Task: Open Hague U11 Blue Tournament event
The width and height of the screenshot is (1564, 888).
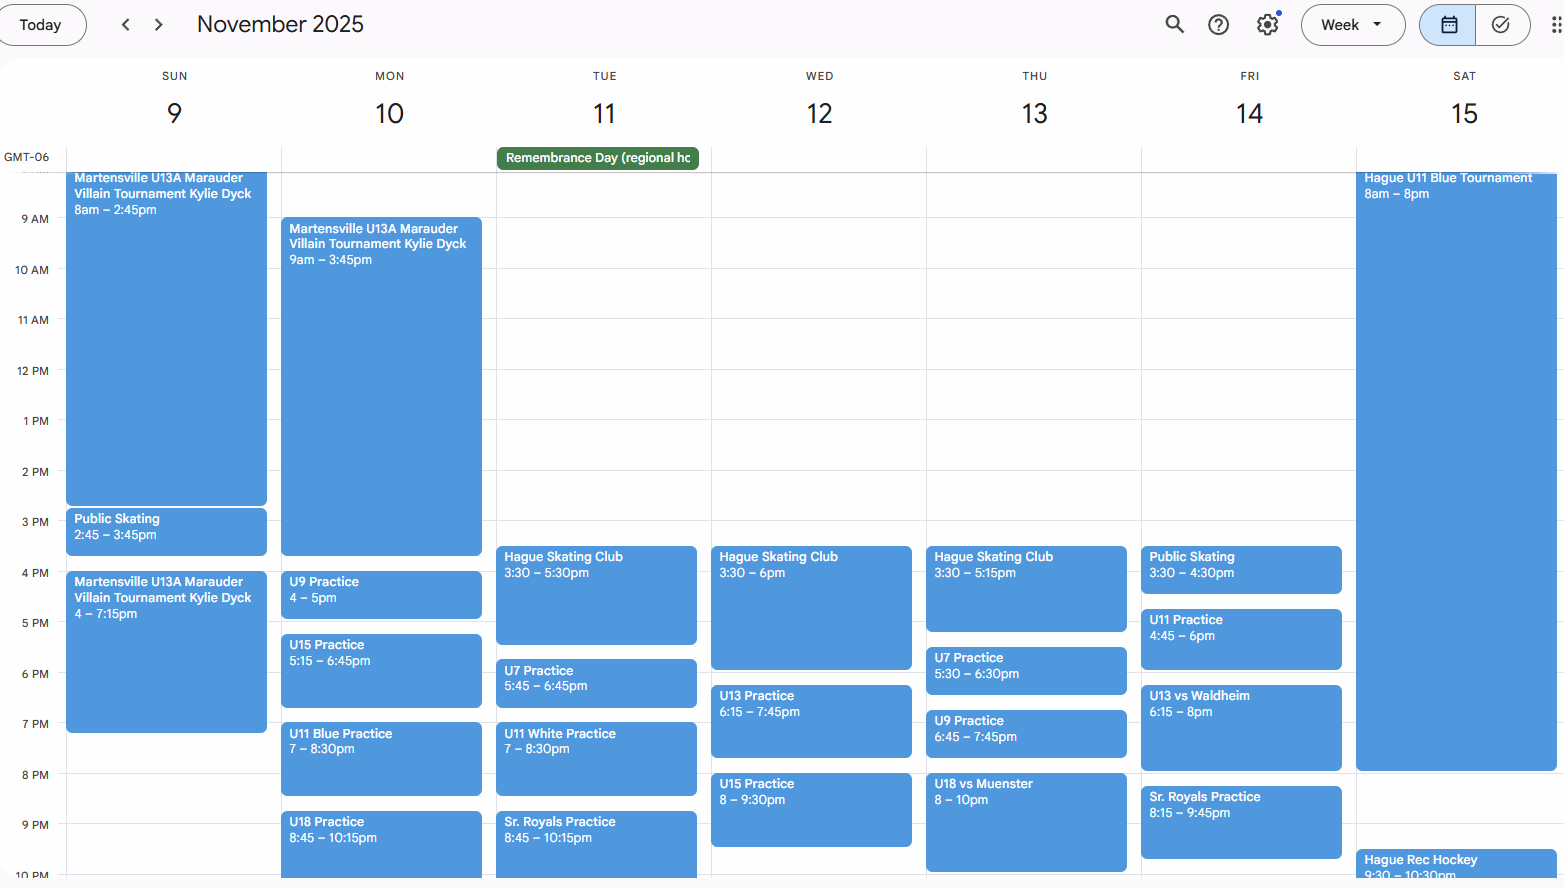Action: click(x=1456, y=470)
